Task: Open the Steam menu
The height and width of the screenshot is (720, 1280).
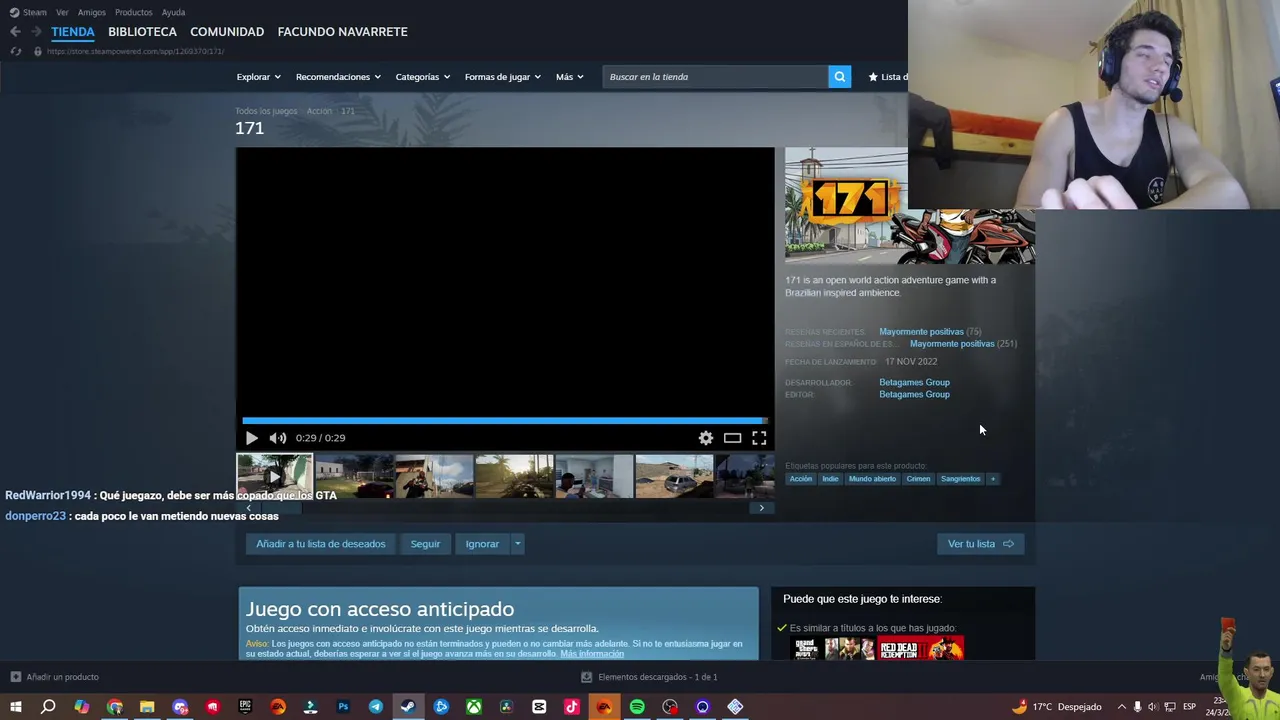Action: point(35,12)
